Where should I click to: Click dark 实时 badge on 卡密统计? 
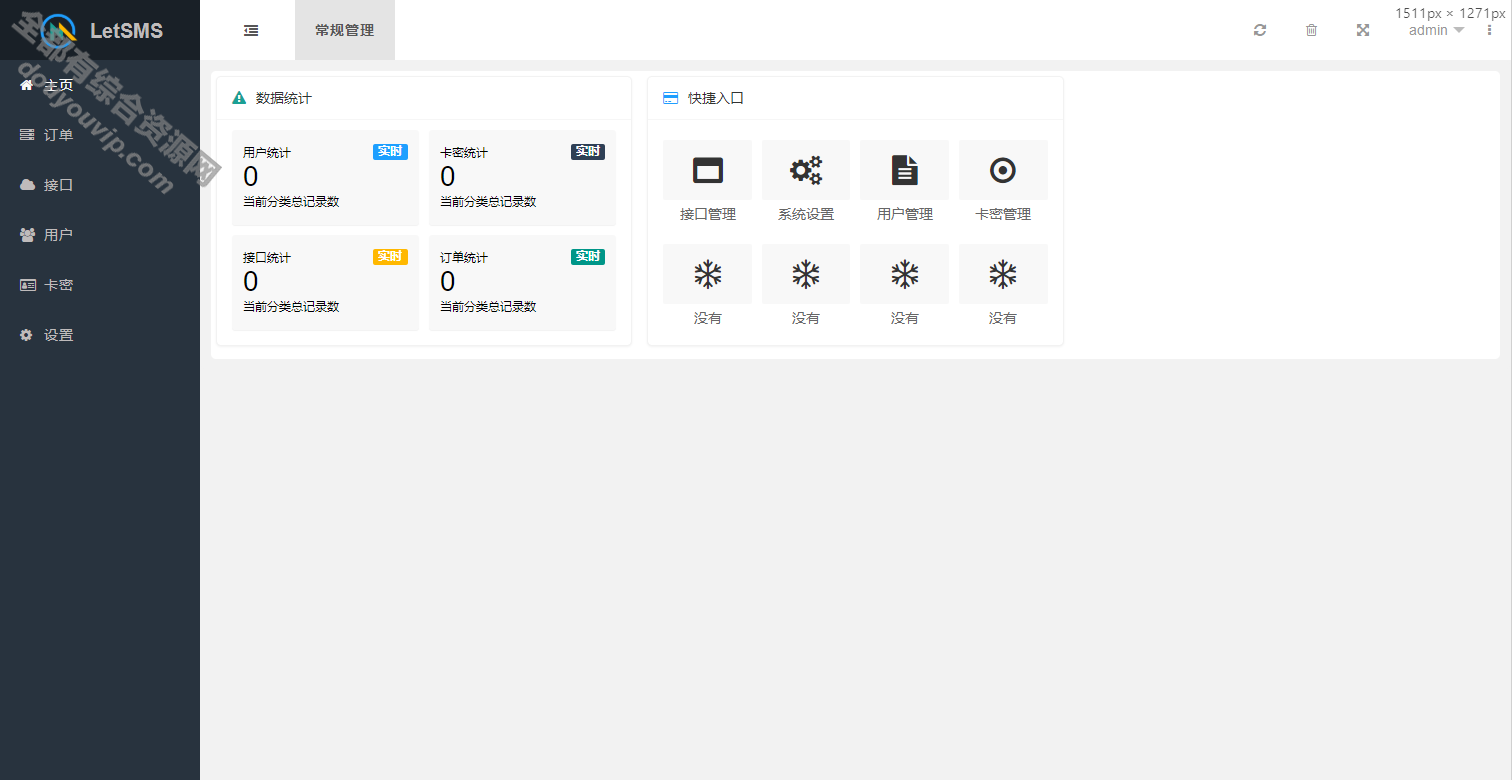coord(588,152)
